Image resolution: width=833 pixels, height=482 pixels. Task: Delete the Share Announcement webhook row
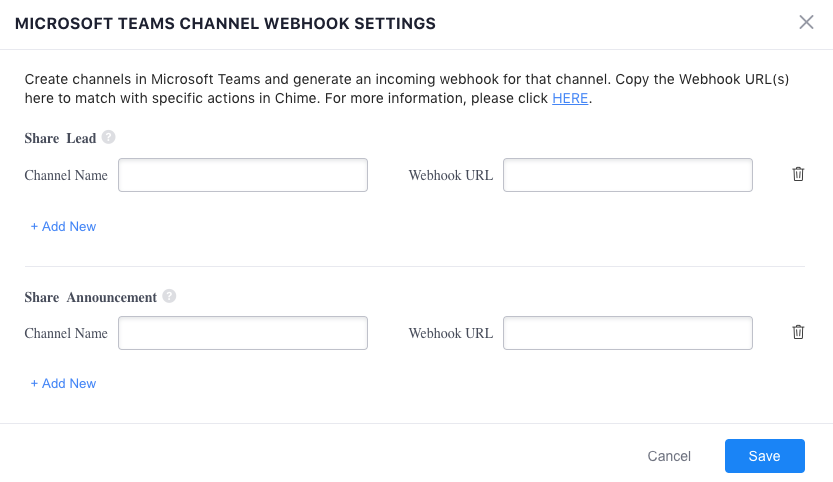pos(798,332)
